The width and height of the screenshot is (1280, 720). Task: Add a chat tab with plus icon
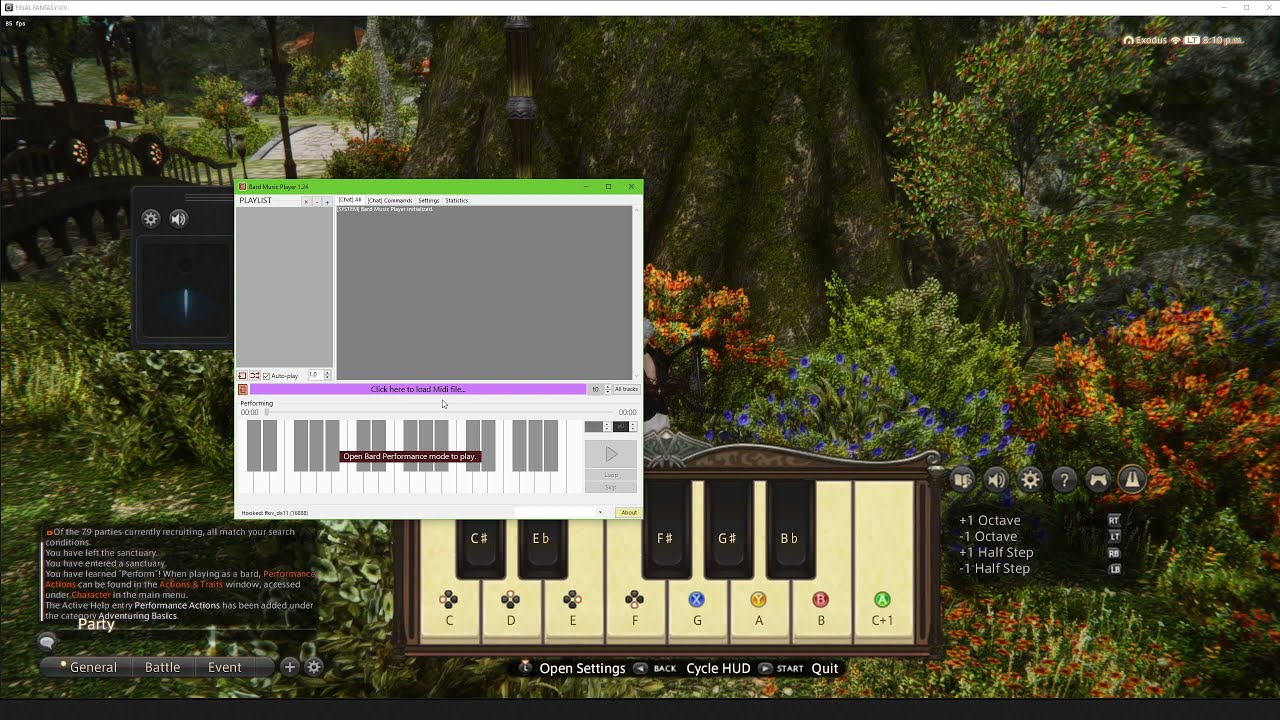pos(290,667)
